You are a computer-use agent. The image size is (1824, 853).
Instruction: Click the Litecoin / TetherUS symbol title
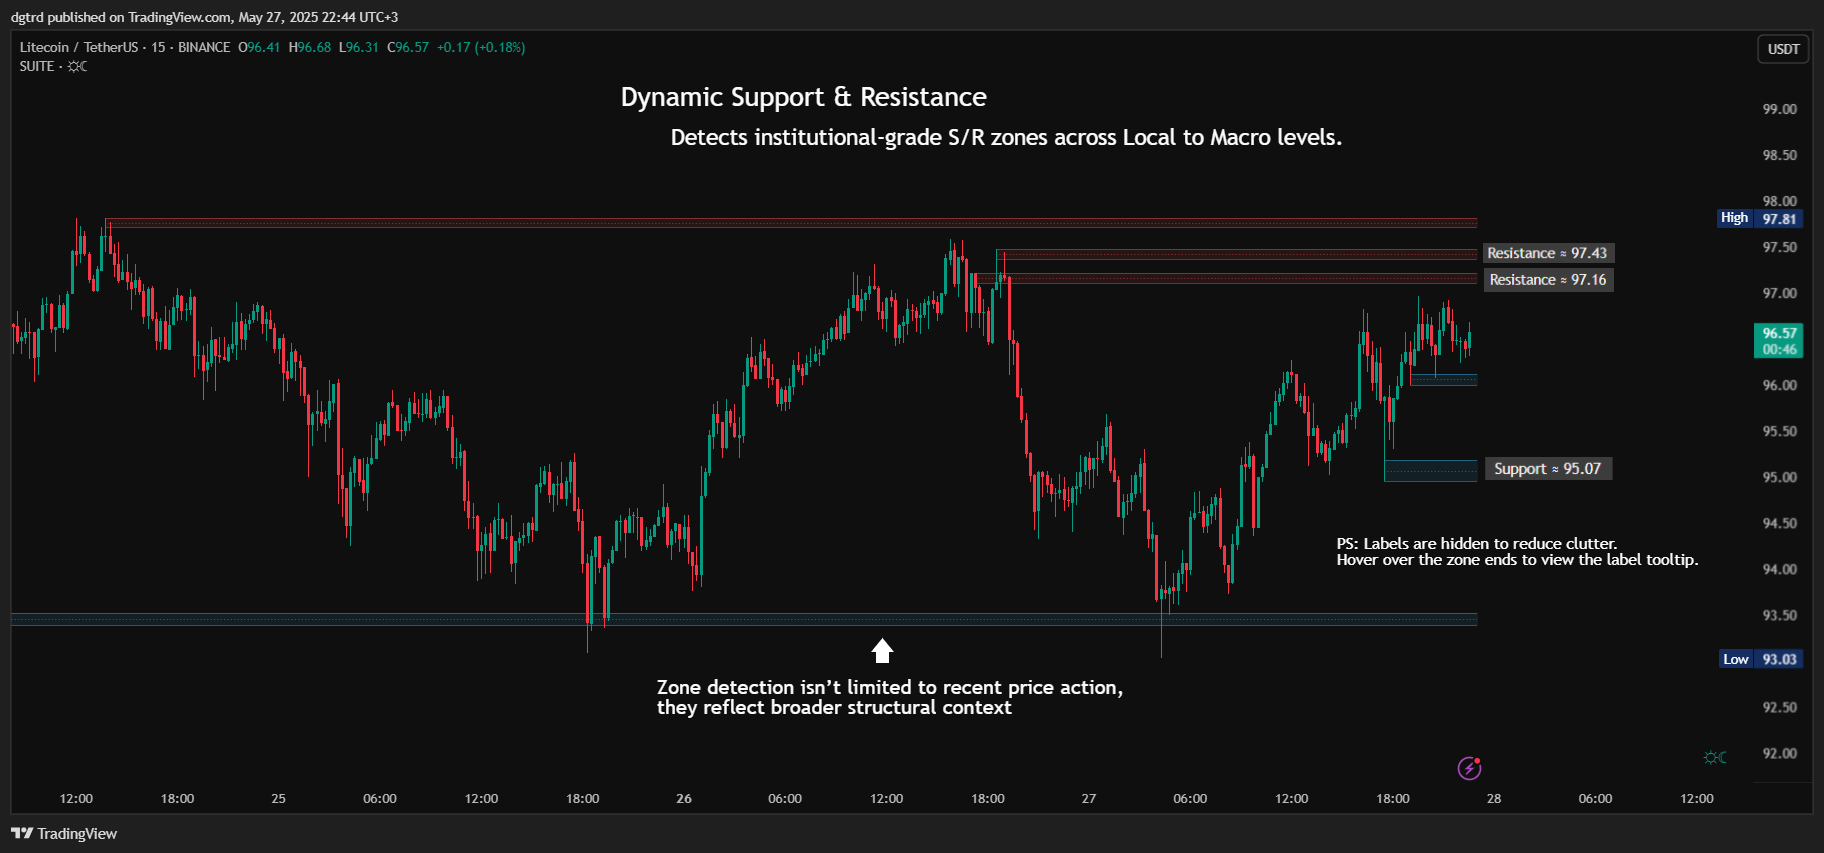click(79, 47)
